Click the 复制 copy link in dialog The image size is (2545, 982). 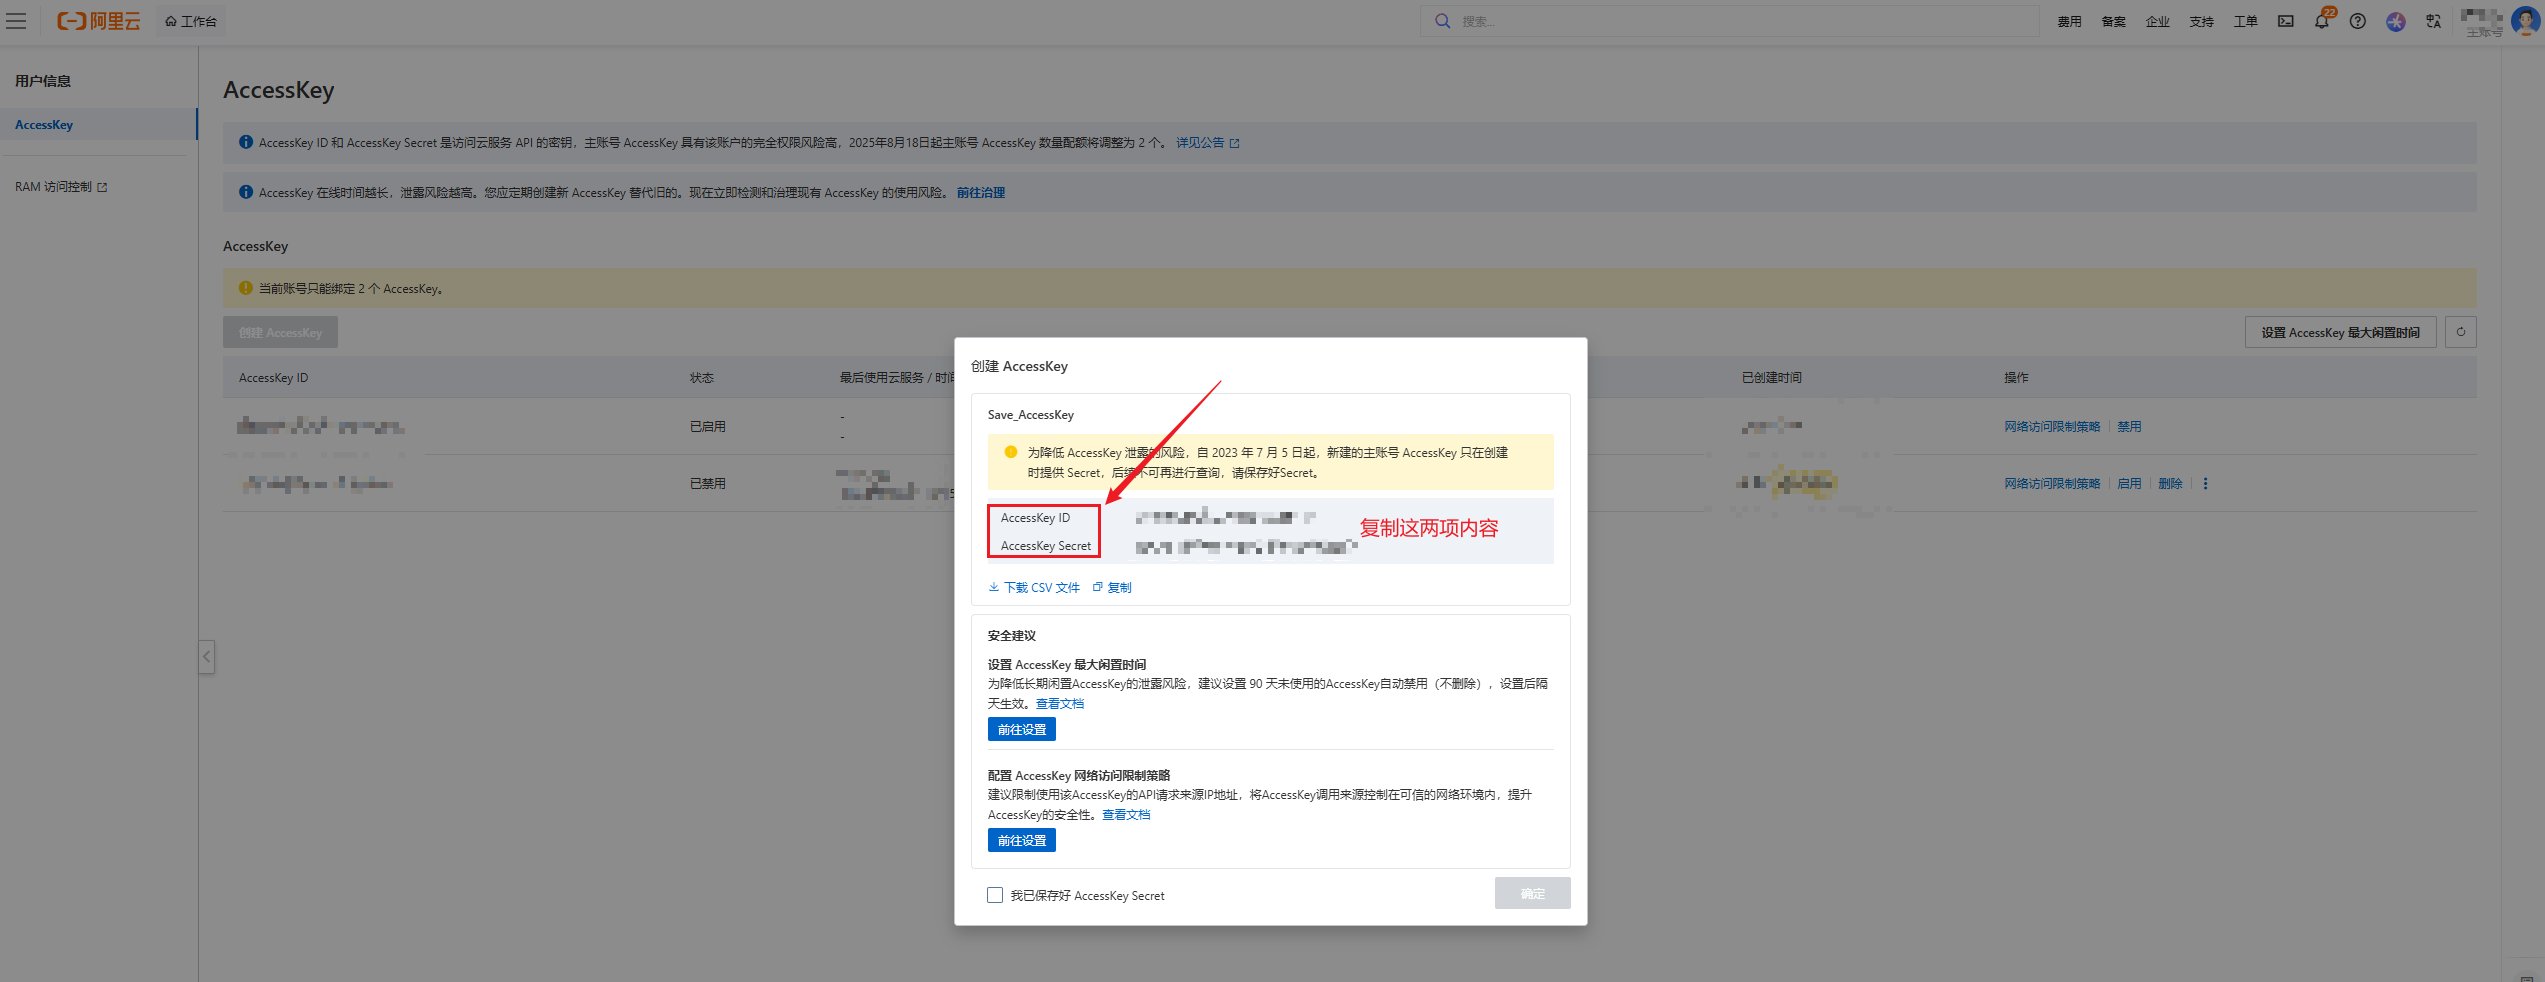pos(1113,588)
